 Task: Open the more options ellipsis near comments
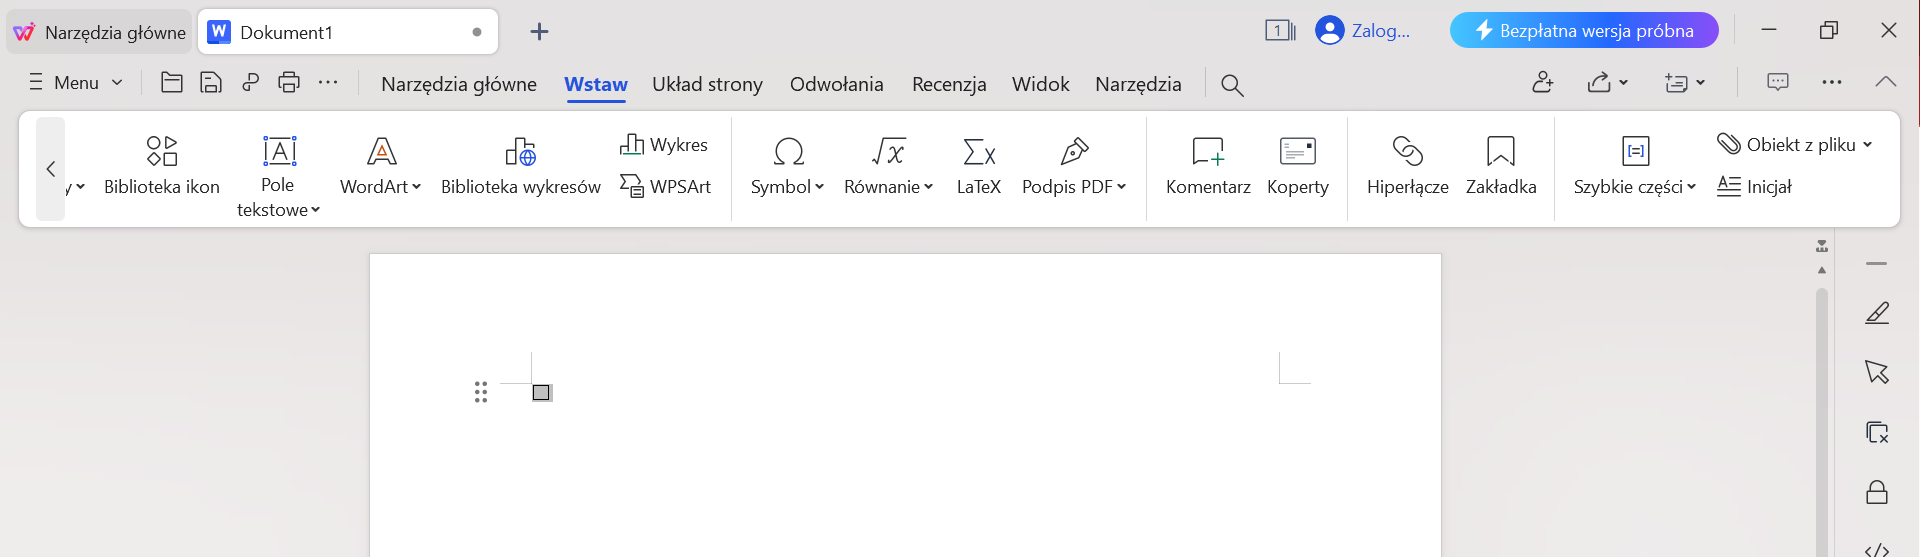click(x=1832, y=82)
